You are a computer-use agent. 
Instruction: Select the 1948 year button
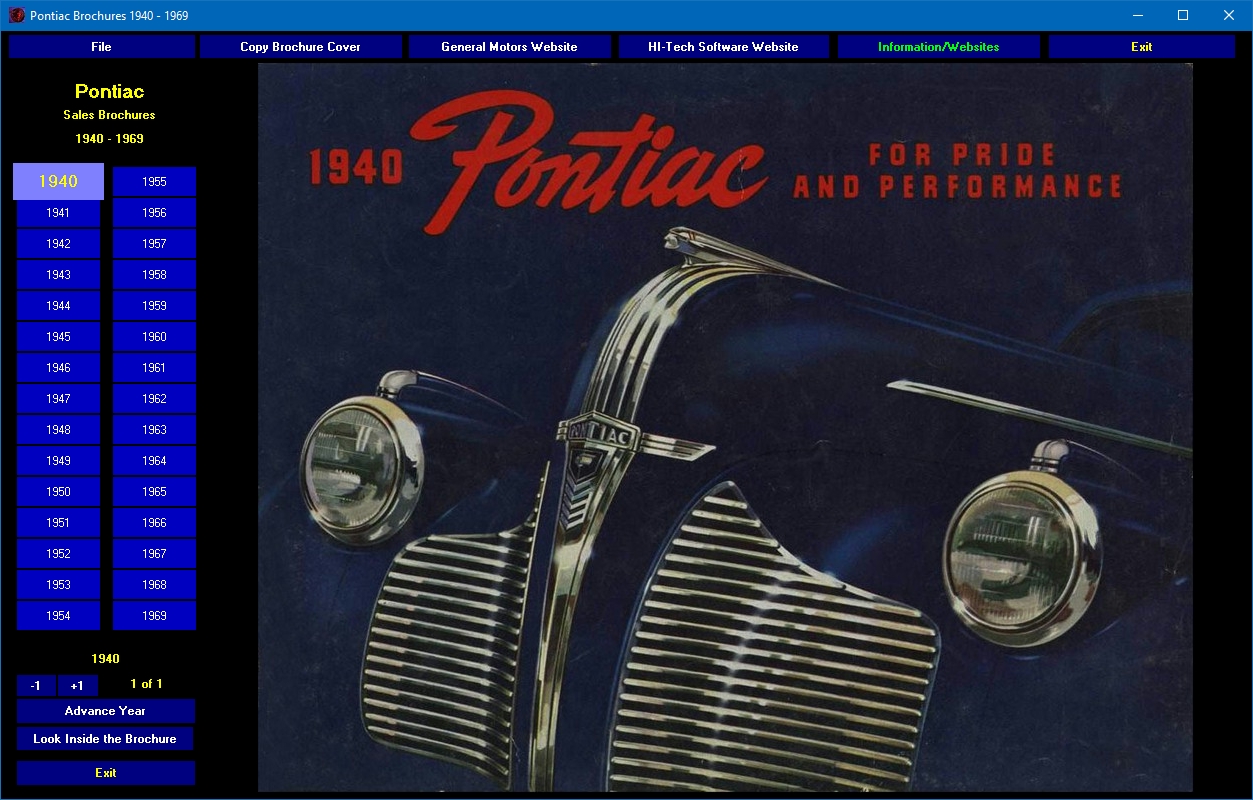[x=58, y=430]
